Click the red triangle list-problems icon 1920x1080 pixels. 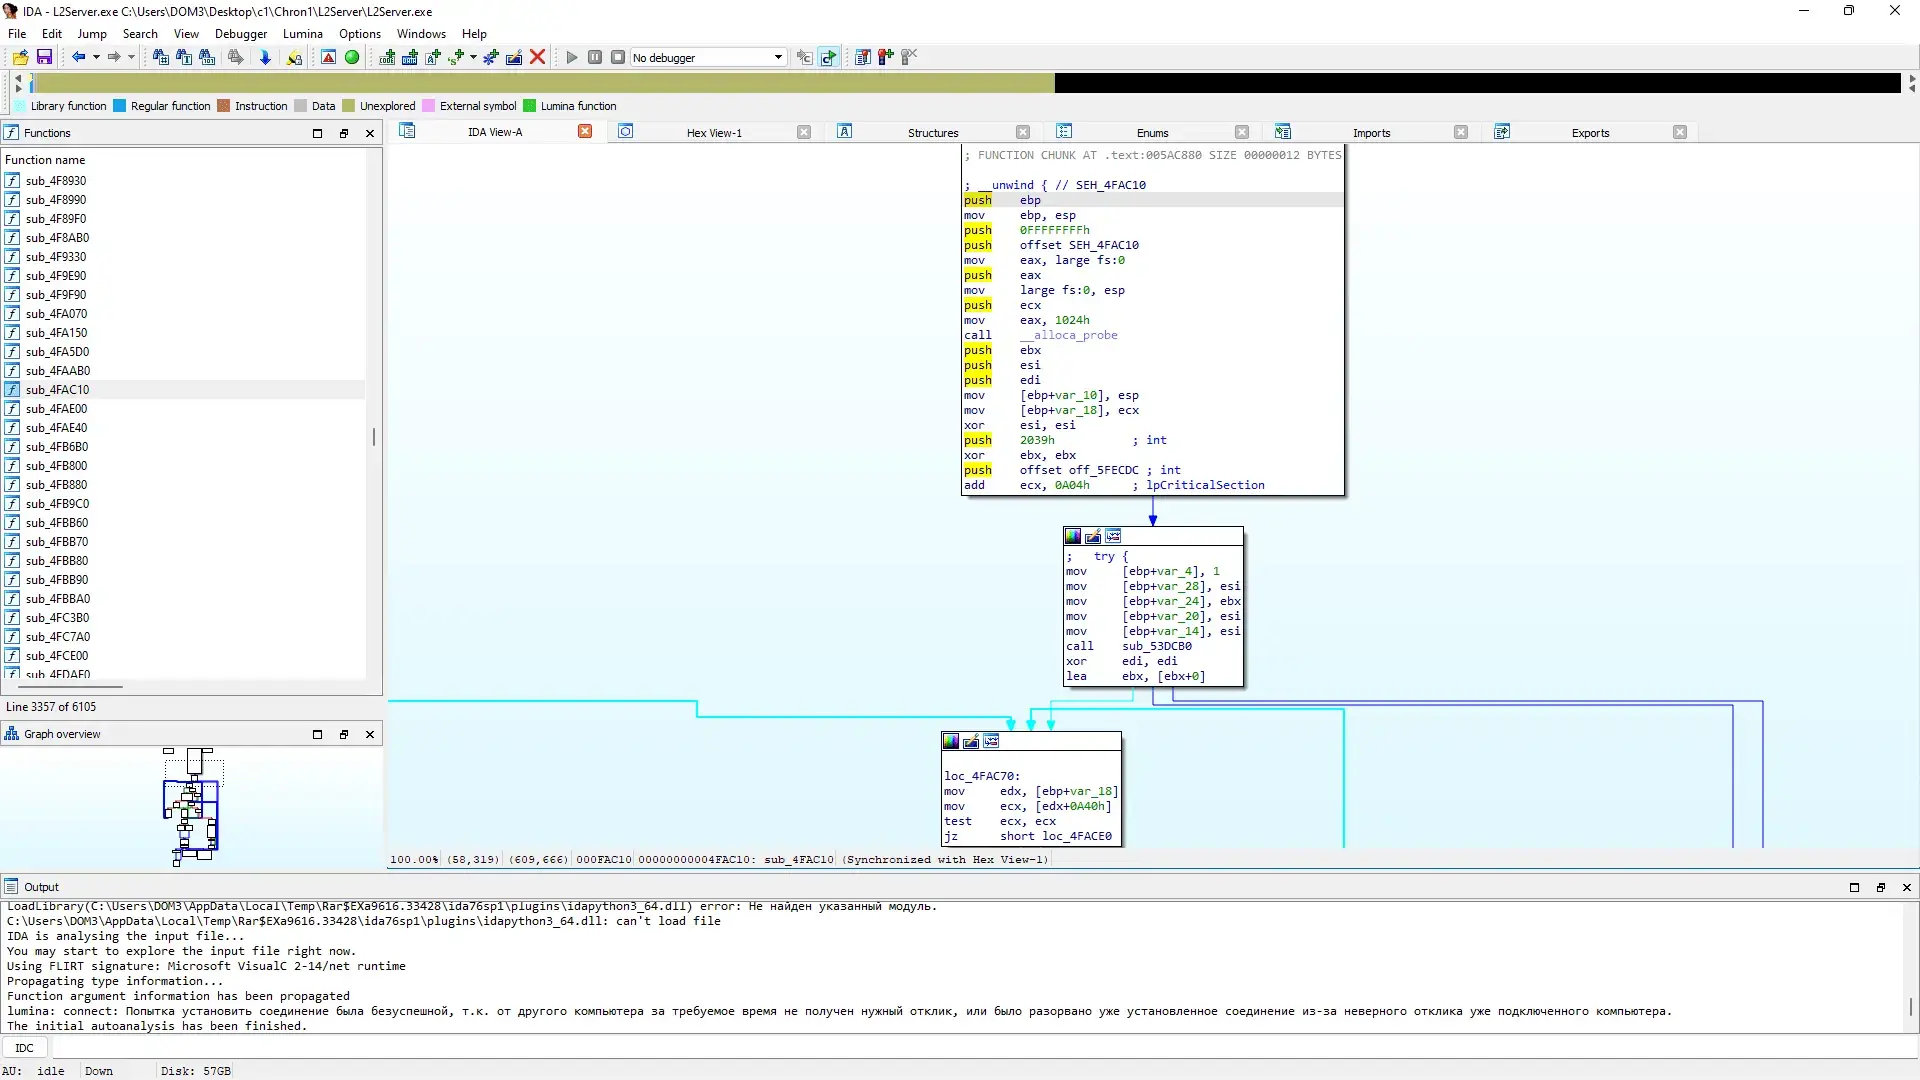click(x=328, y=57)
